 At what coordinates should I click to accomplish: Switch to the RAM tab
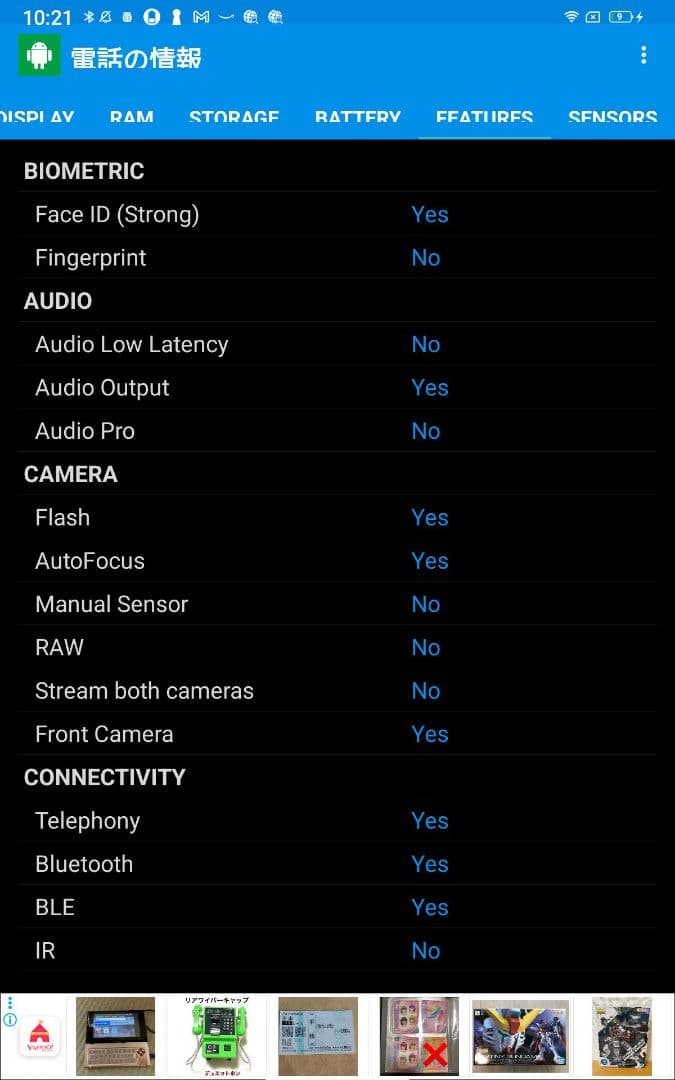[131, 117]
